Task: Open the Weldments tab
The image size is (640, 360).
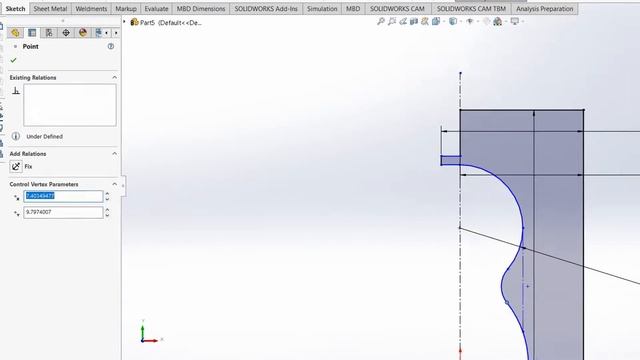Action: (x=91, y=9)
